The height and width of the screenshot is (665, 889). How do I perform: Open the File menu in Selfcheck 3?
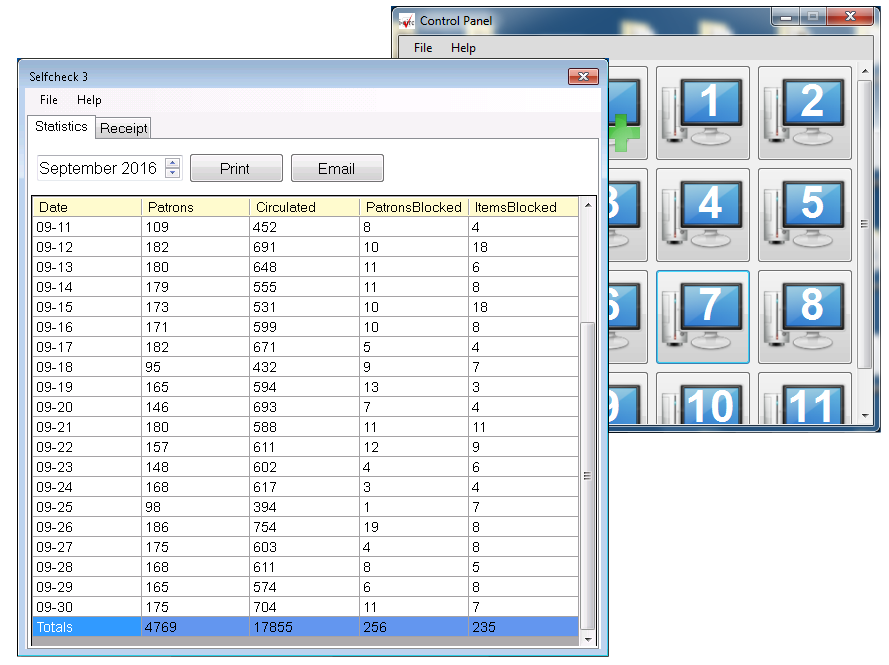[49, 100]
